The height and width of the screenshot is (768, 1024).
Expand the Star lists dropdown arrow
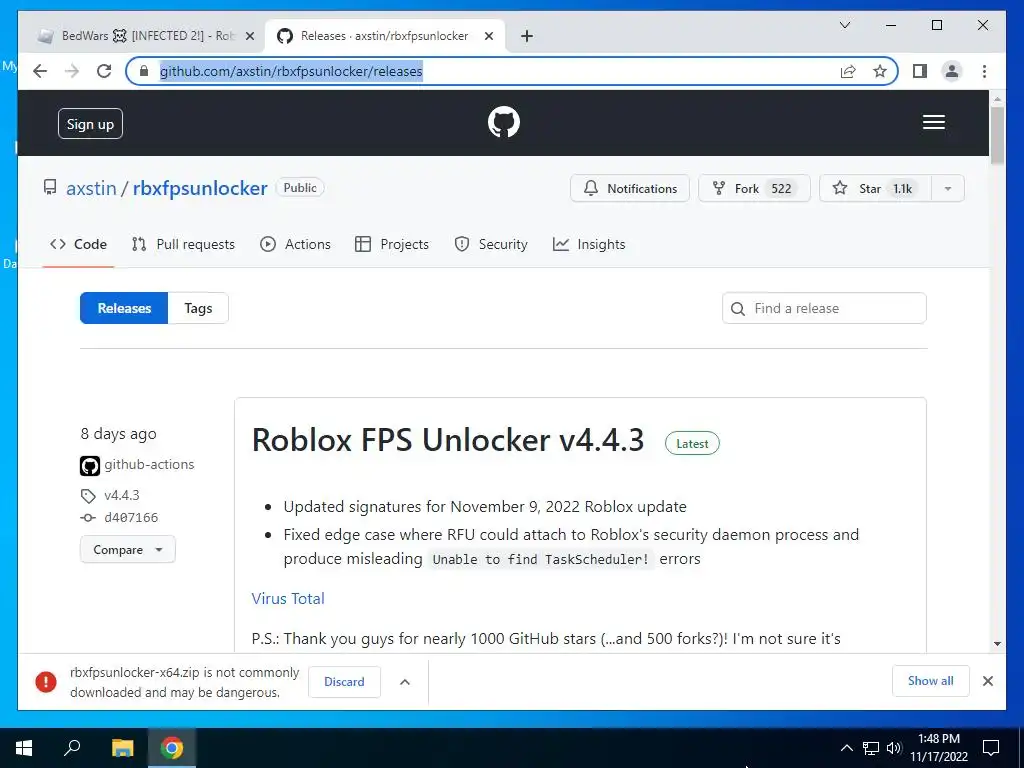coord(948,189)
